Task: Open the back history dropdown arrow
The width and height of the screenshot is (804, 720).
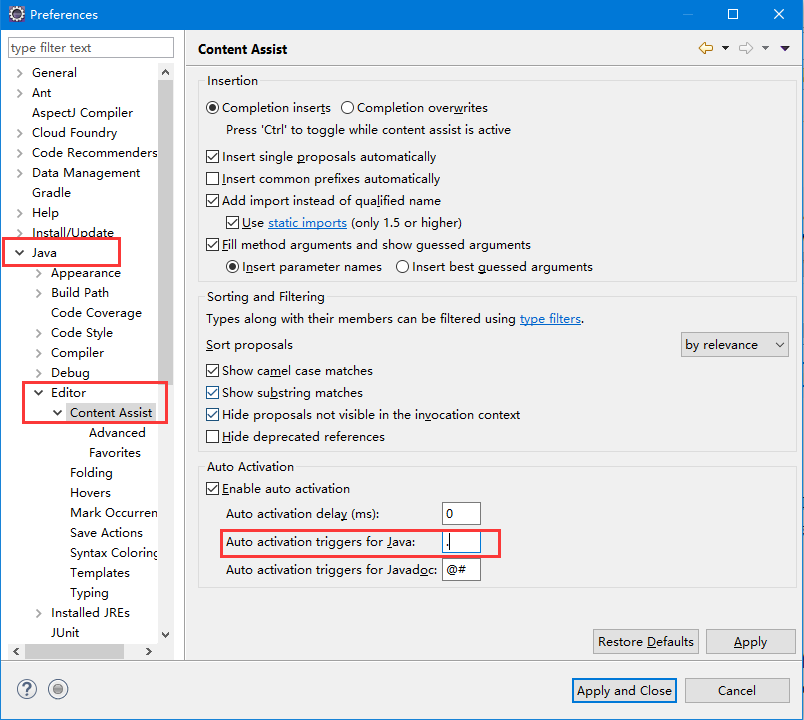Action: tap(725, 48)
